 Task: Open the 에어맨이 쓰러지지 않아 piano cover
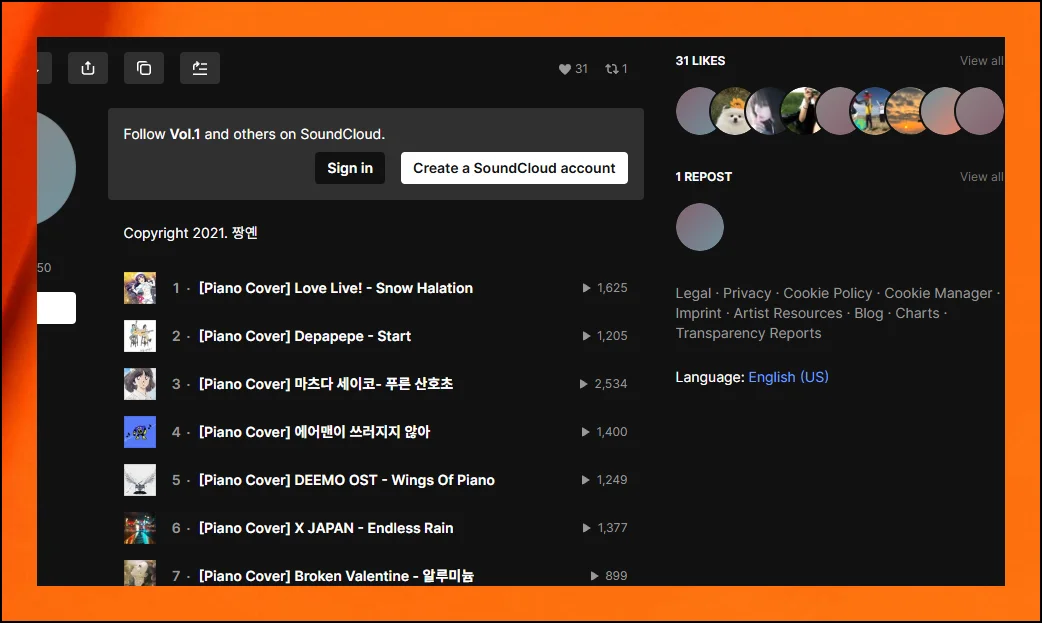(x=314, y=432)
